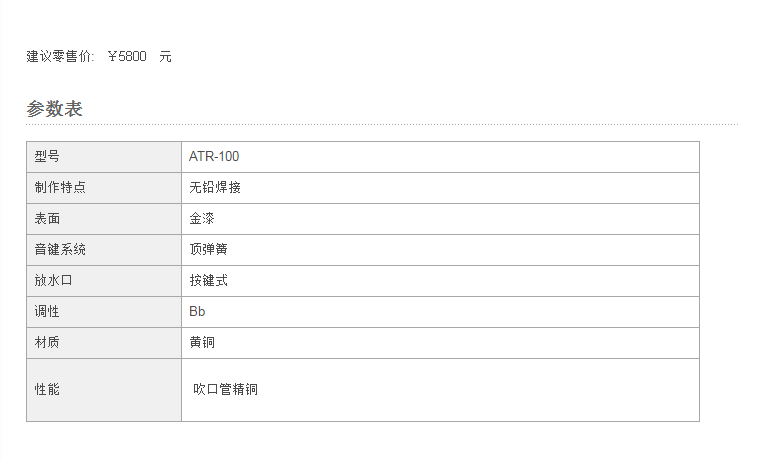The width and height of the screenshot is (757, 461).
Task: Click the suggested retail price ¥5800 text
Action: coord(127,56)
